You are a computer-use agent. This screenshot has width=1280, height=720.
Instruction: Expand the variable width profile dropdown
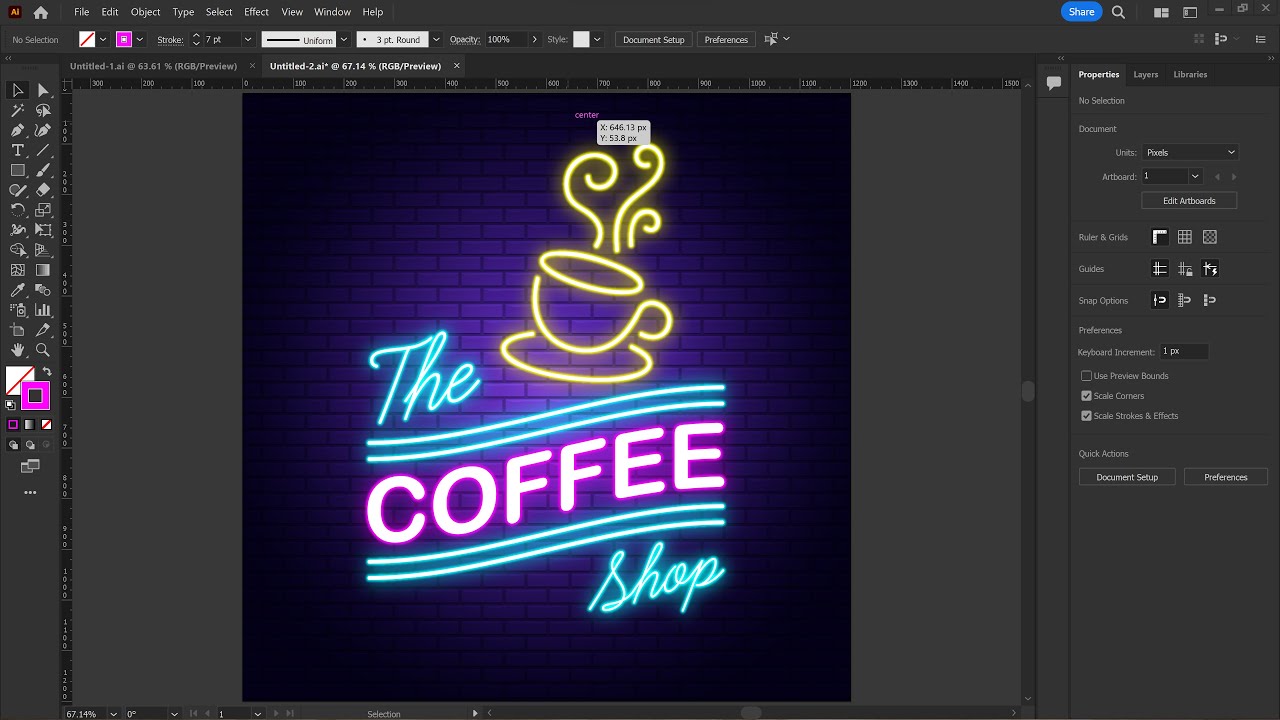pyautogui.click(x=343, y=40)
